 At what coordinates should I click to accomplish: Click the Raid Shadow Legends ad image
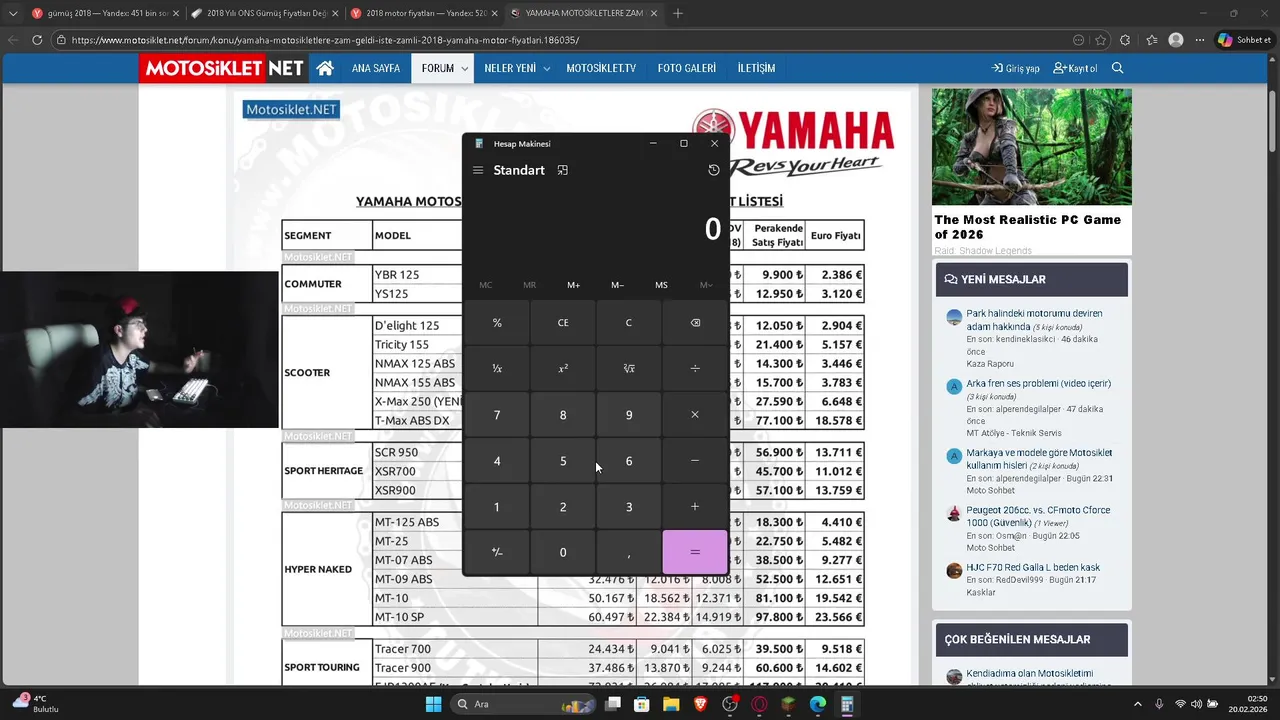(1032, 146)
